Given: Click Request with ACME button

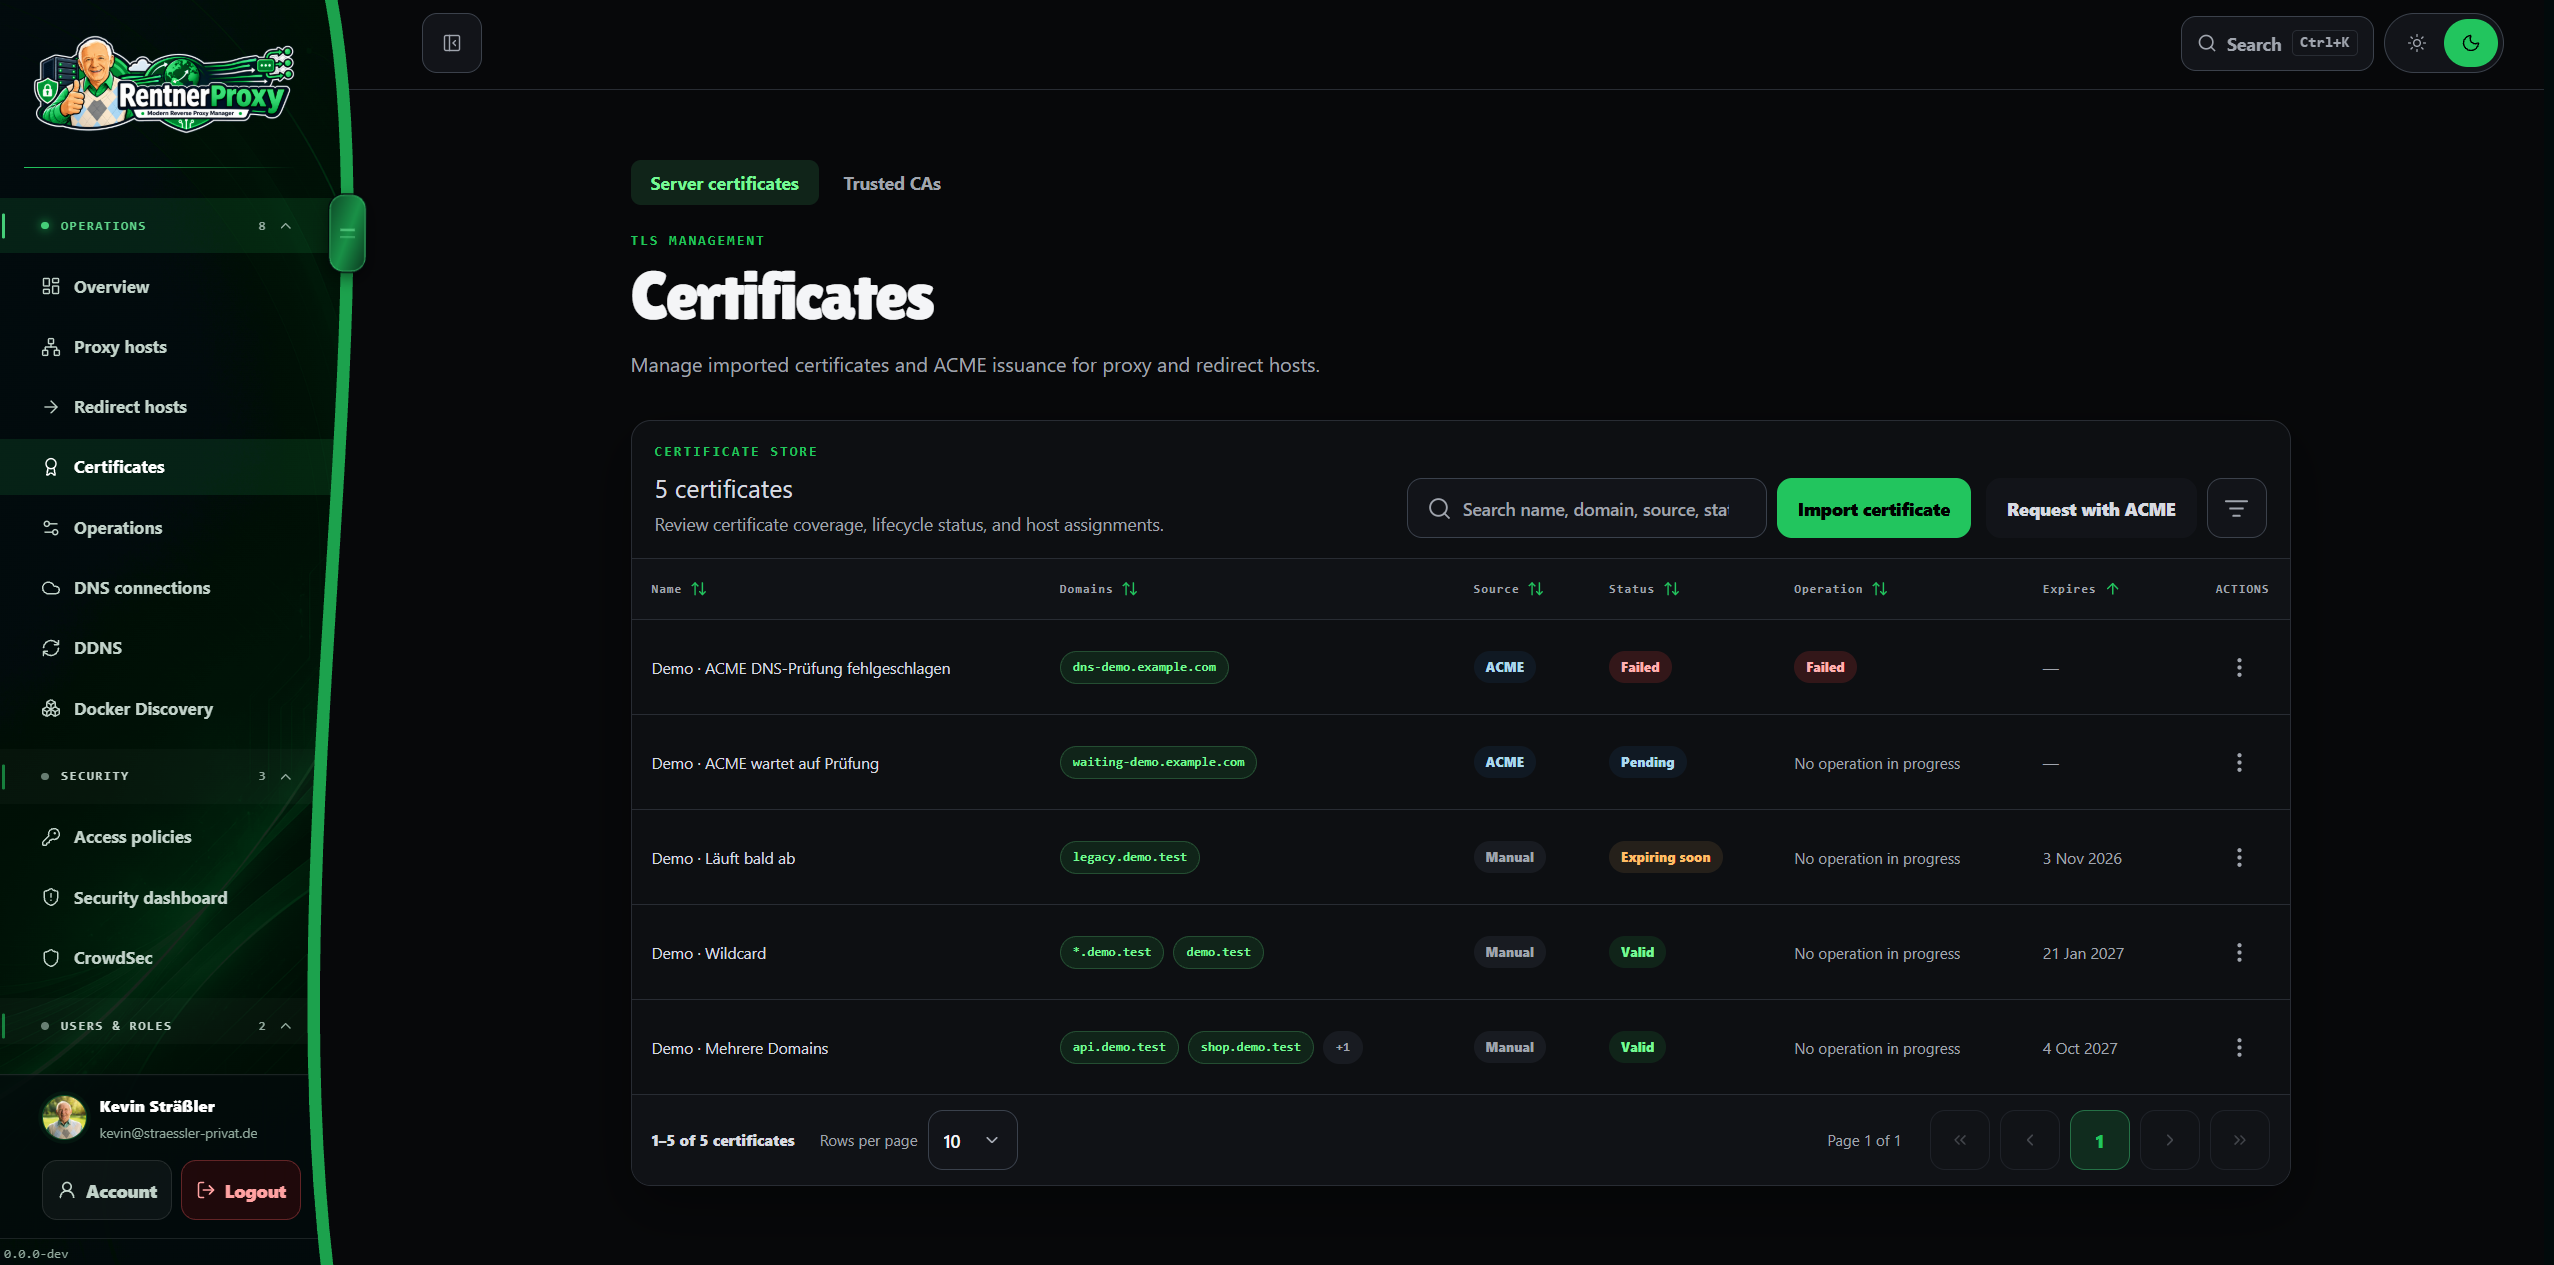Looking at the screenshot, I should click(2090, 509).
